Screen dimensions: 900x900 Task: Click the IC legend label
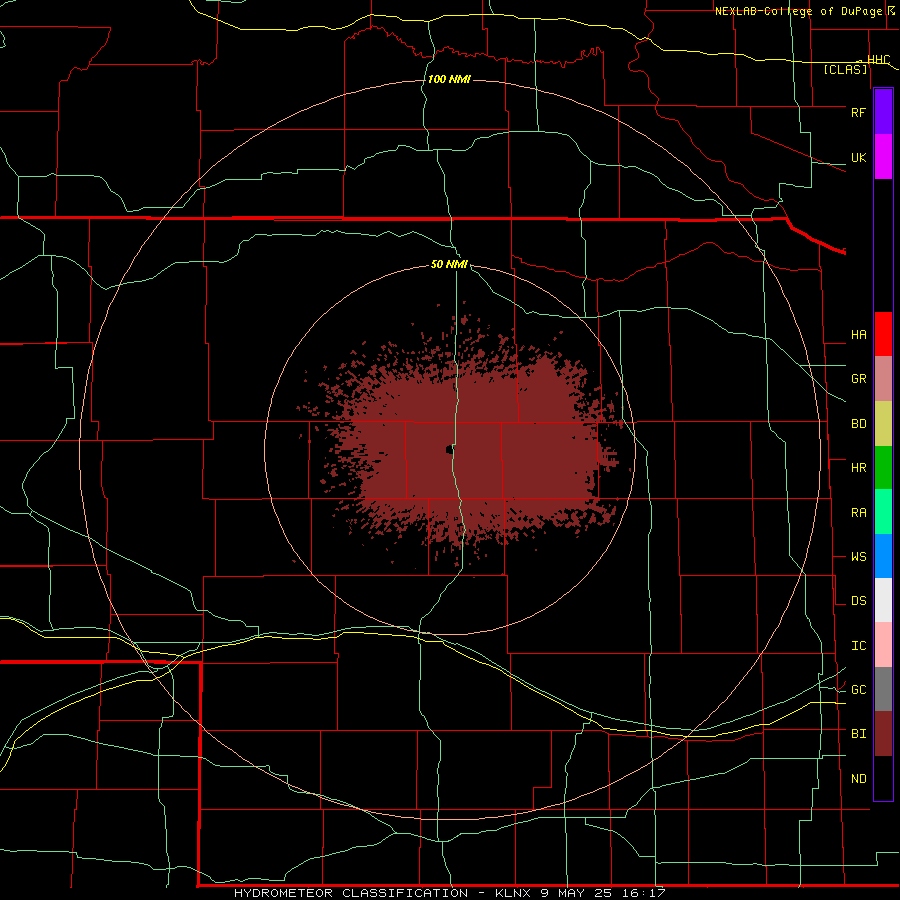point(858,646)
